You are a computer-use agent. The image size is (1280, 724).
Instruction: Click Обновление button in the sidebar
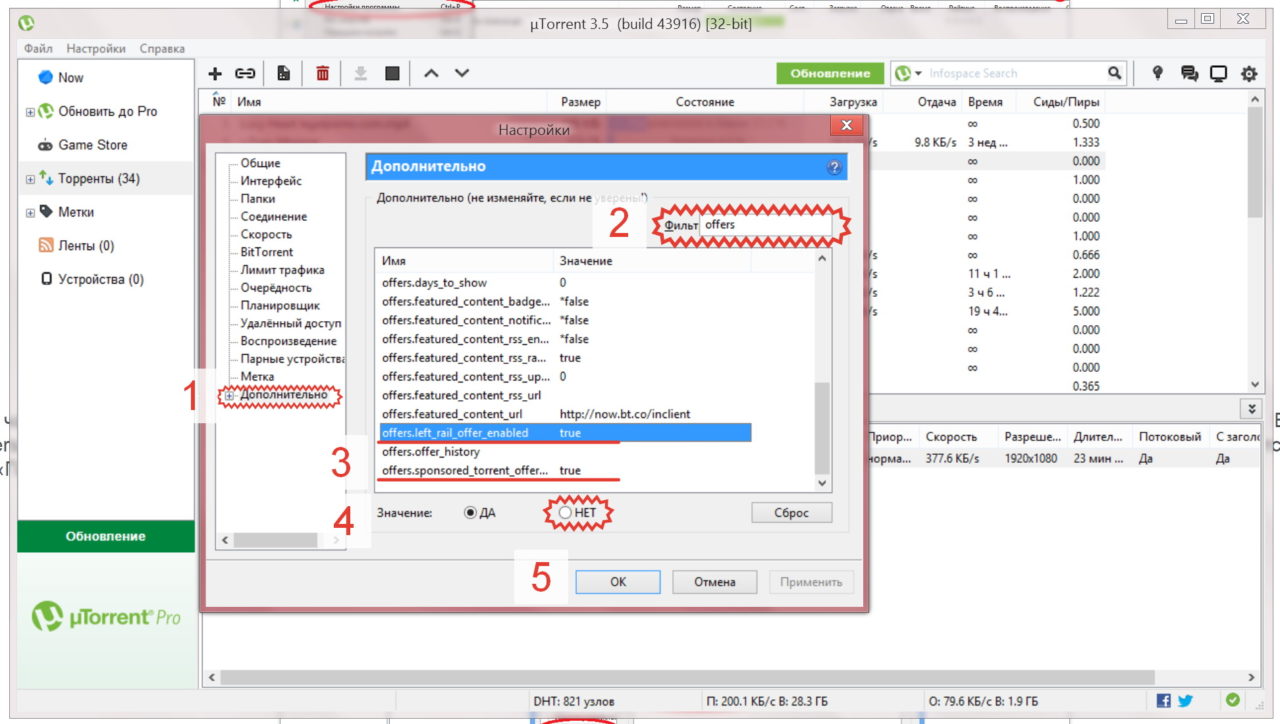tap(106, 536)
